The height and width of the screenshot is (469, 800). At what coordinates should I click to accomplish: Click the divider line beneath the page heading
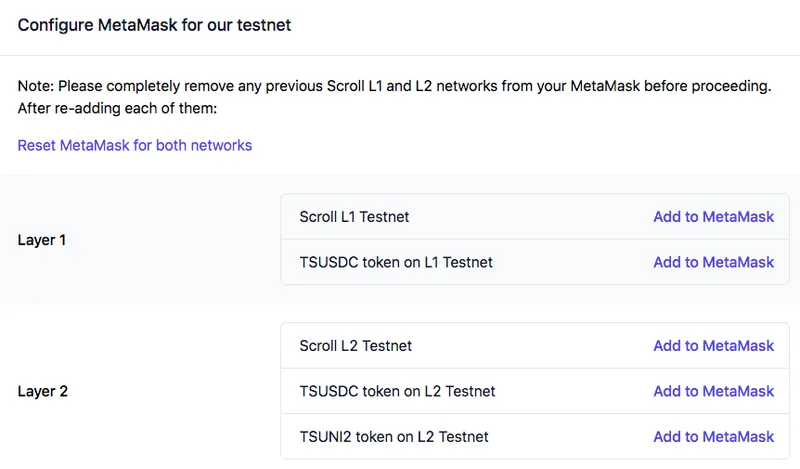[400, 55]
